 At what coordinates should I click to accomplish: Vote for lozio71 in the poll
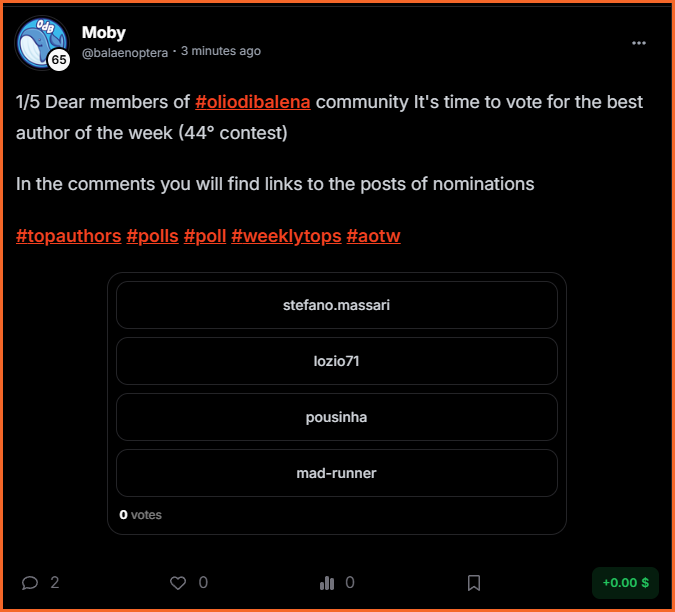click(337, 361)
